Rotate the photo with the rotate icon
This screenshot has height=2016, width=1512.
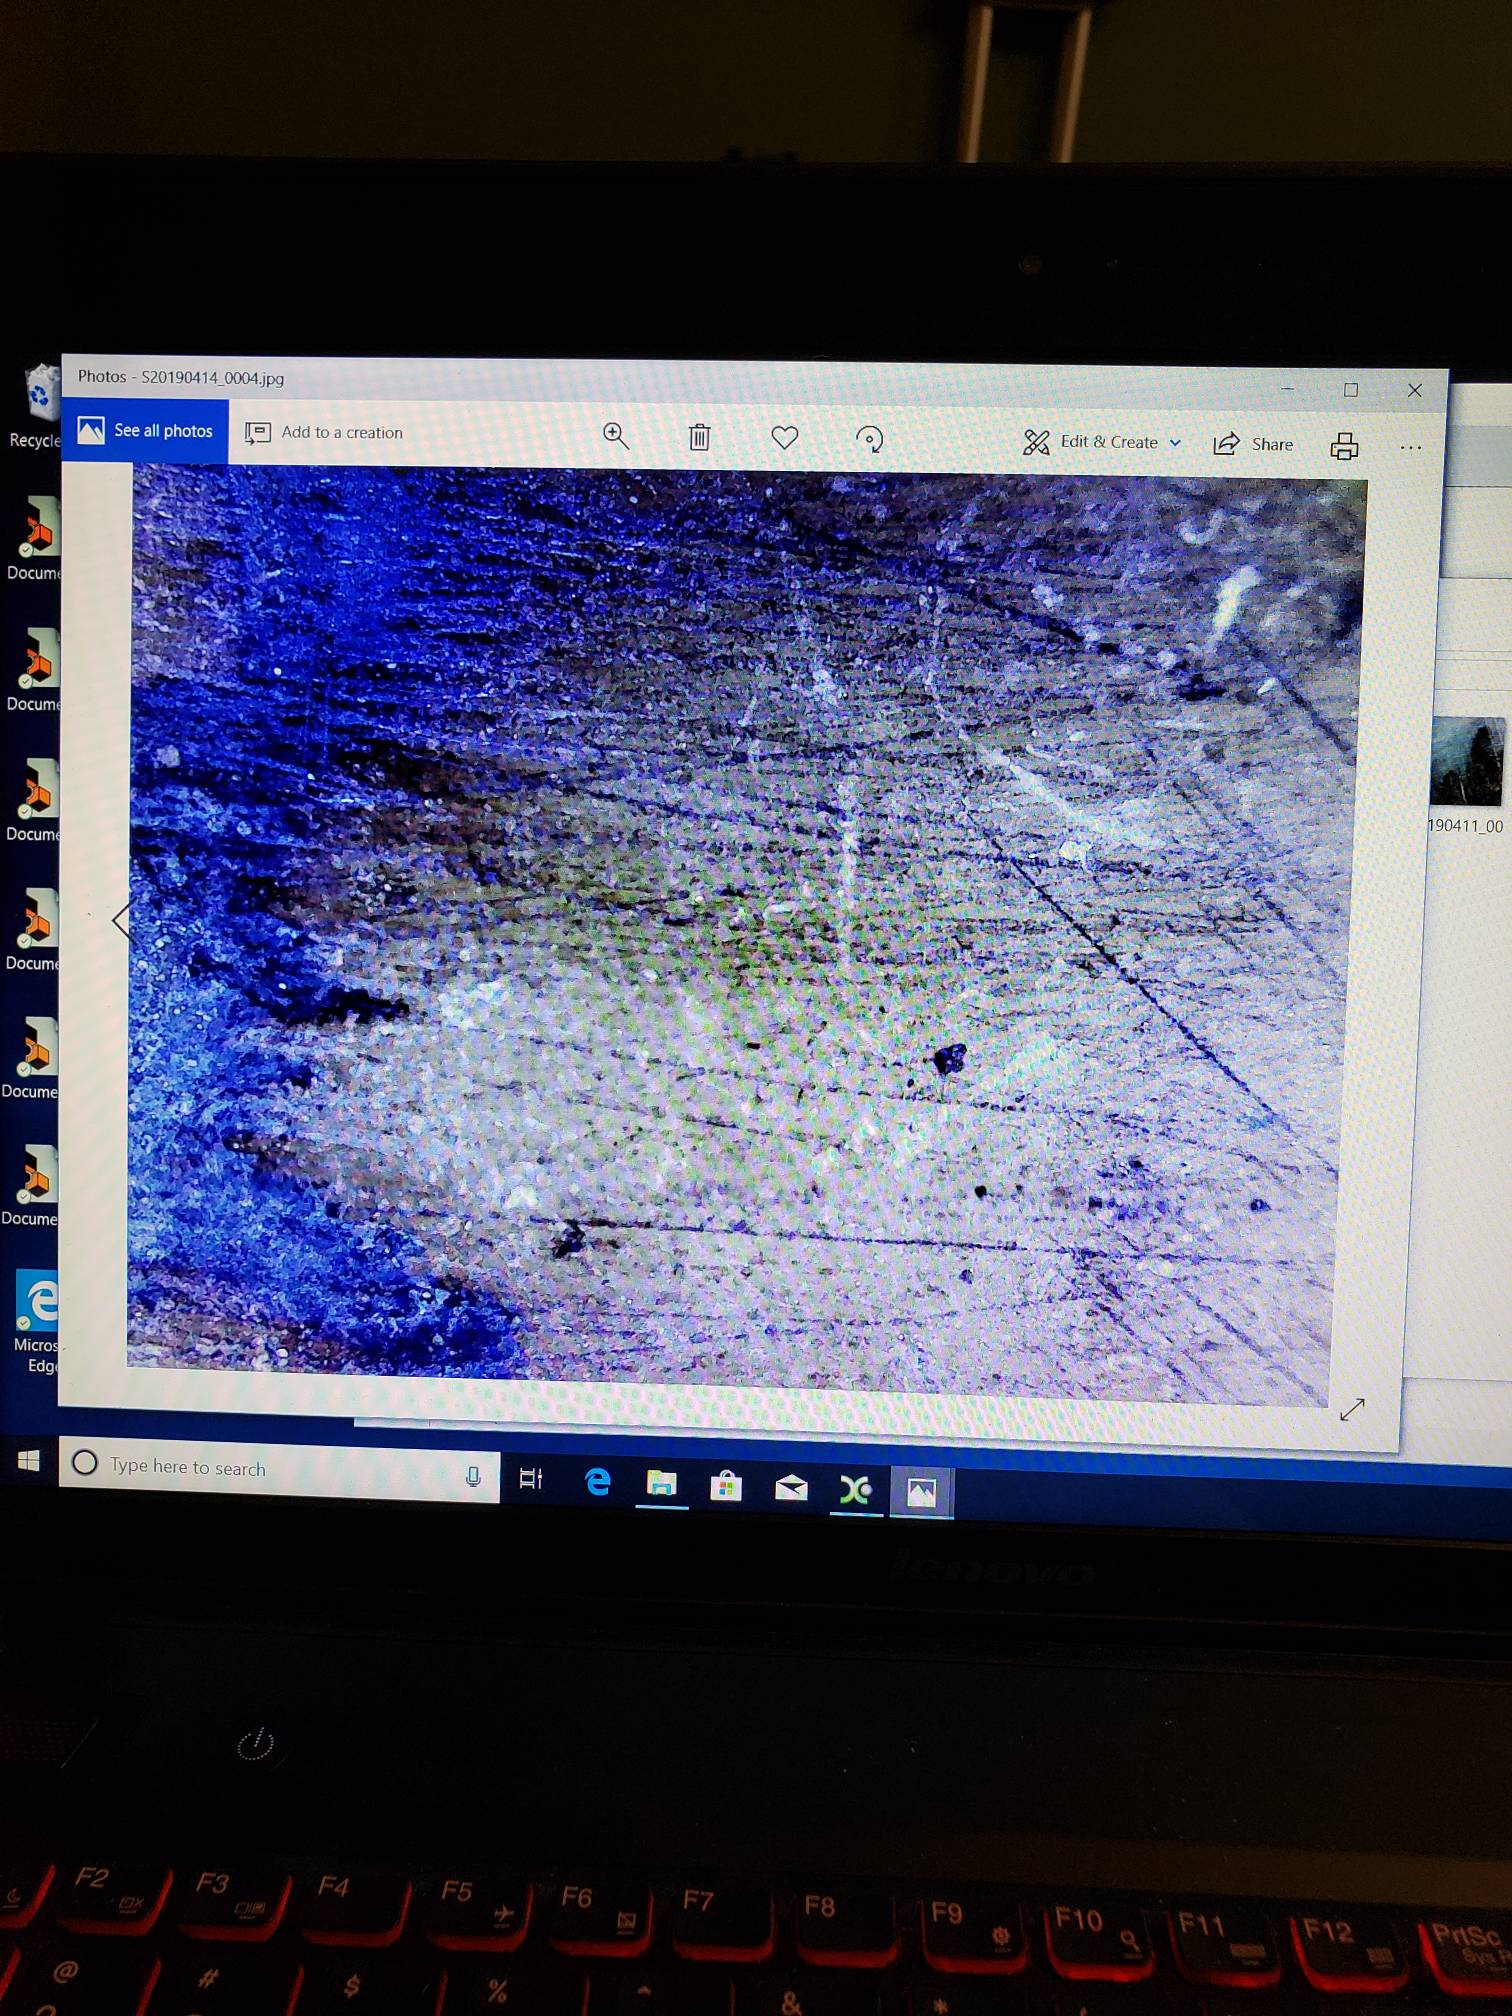[869, 439]
